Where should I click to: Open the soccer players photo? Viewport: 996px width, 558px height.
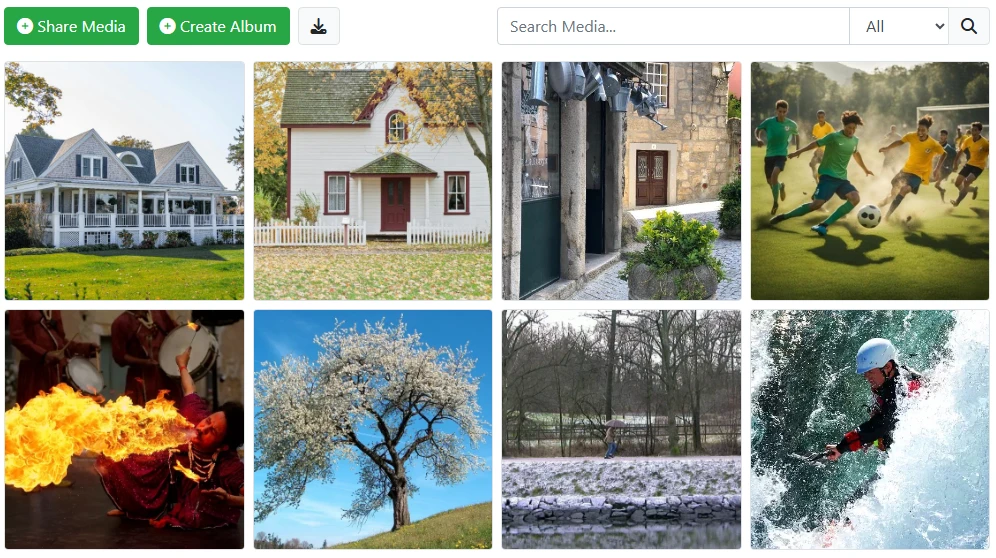[x=870, y=180]
